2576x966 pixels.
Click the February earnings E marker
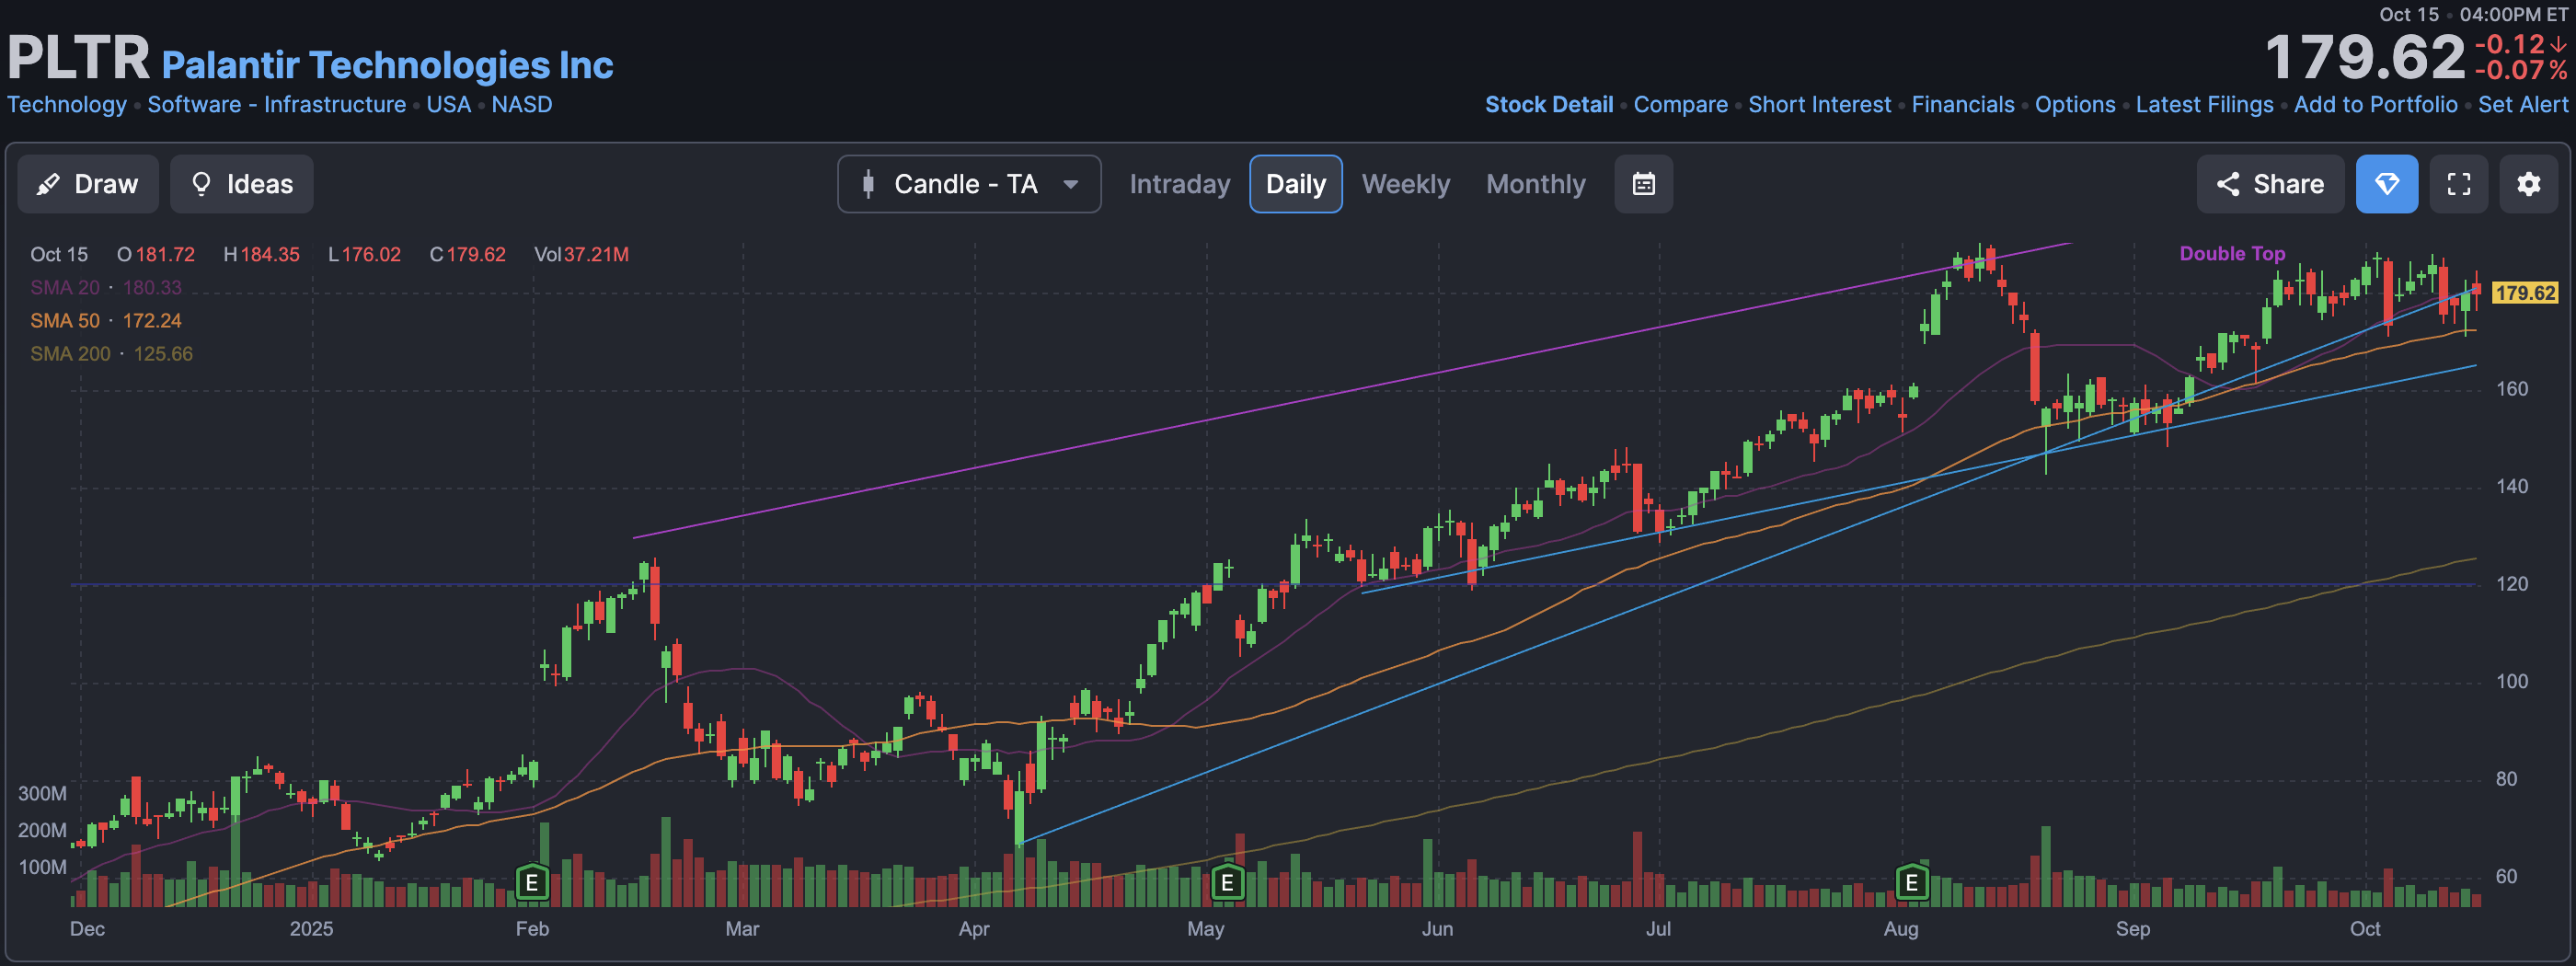tap(532, 882)
